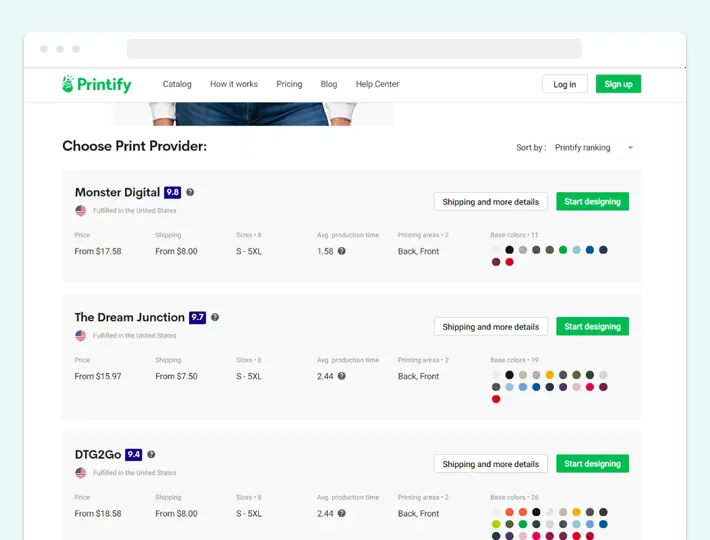The height and width of the screenshot is (540, 710).
Task: Click the model photo thumbnail at top
Action: (252, 114)
